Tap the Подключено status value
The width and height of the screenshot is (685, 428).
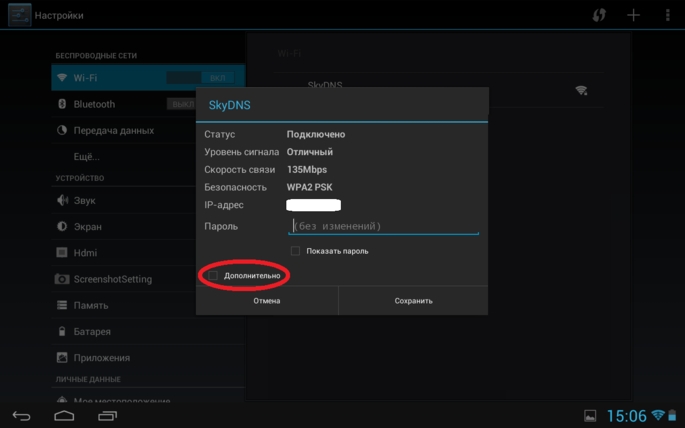point(316,134)
